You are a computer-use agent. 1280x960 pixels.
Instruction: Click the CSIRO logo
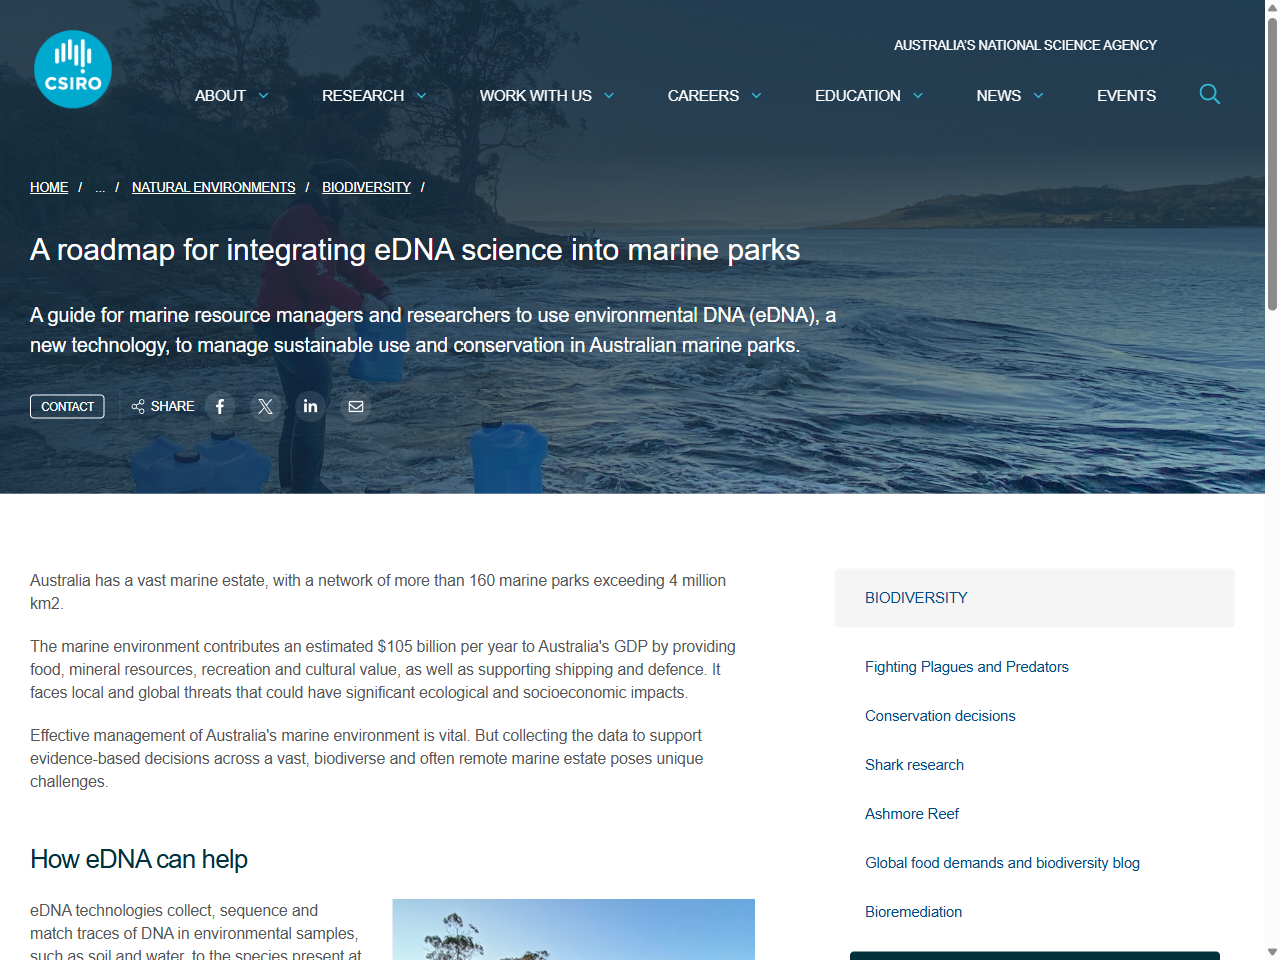pyautogui.click(x=72, y=68)
